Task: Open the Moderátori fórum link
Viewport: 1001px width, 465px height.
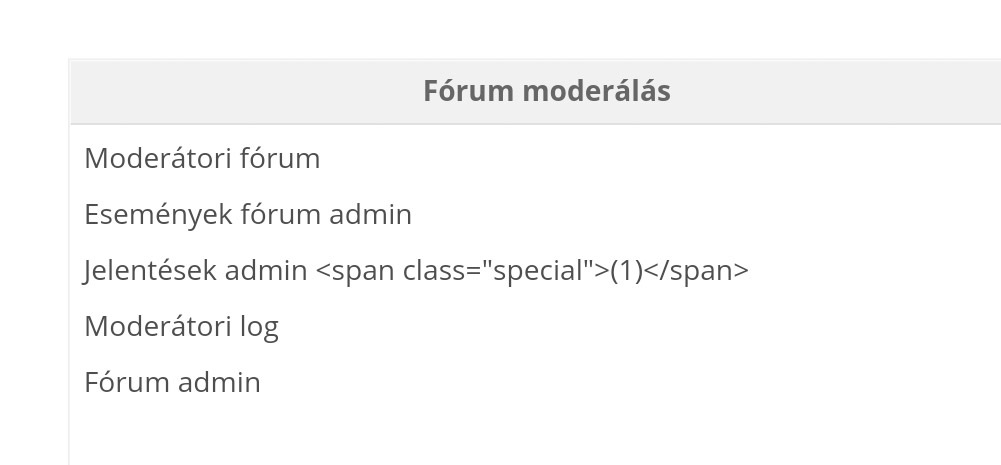Action: (x=202, y=158)
